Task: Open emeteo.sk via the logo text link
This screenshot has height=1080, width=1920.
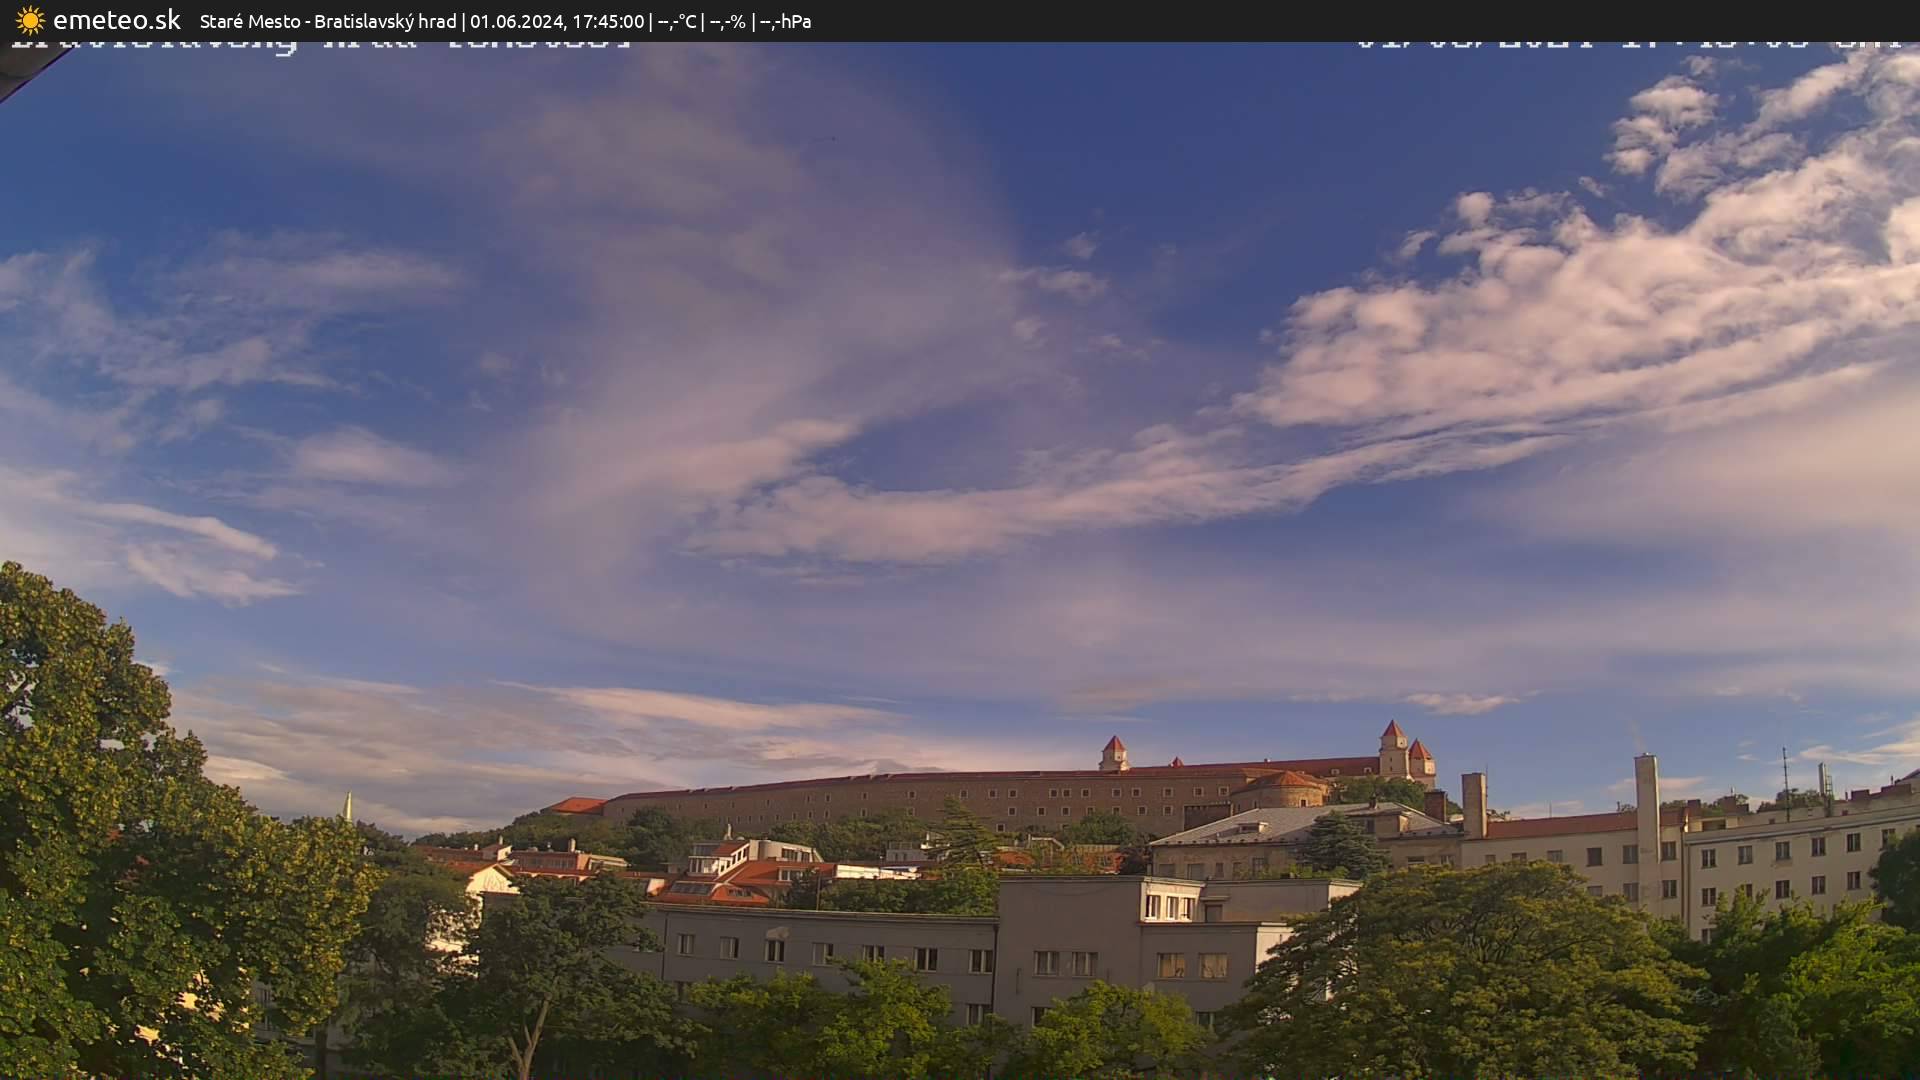Action: click(117, 20)
